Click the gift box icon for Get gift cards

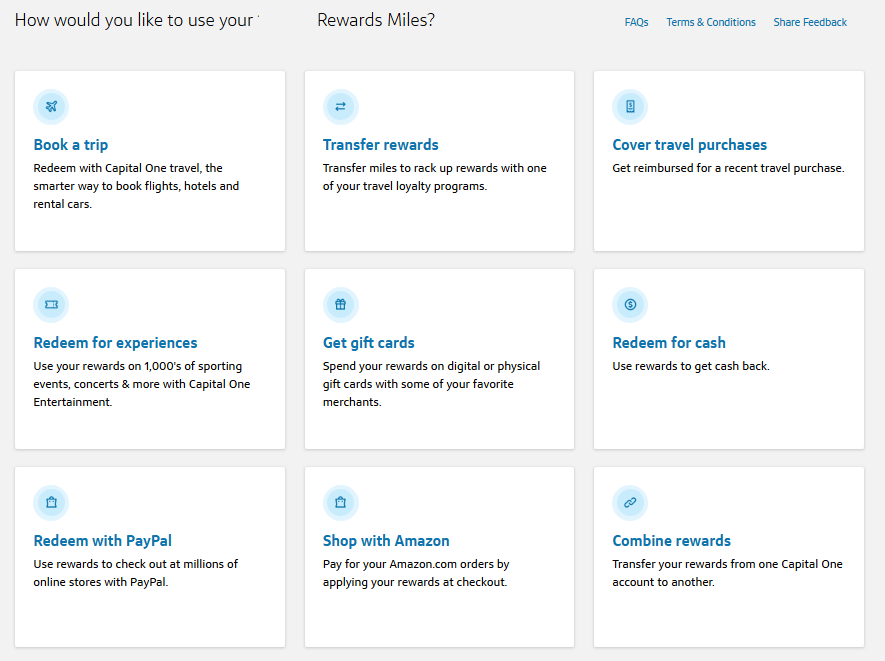click(x=340, y=304)
